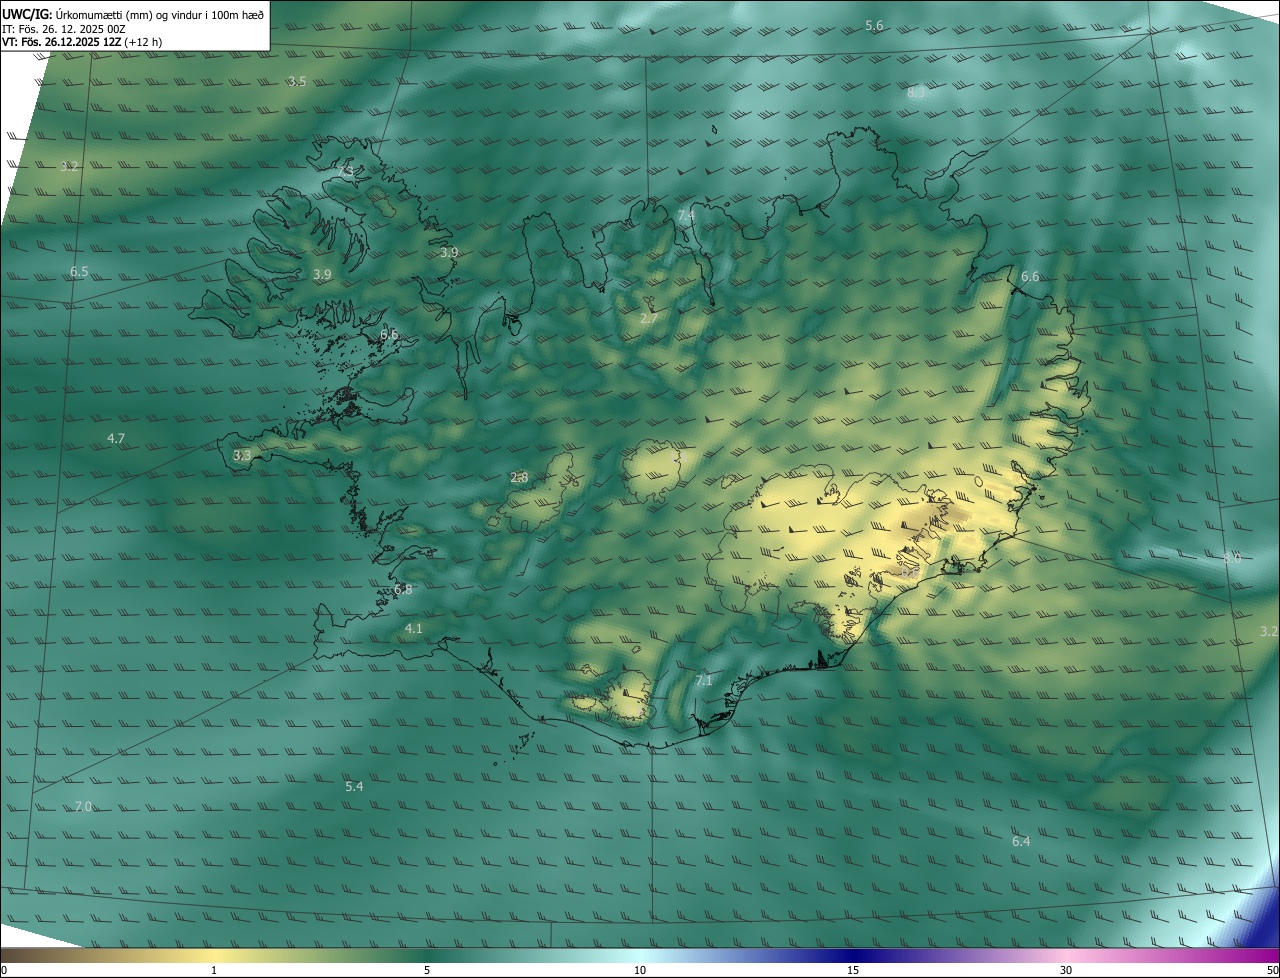Click the 4.7 value label on the map
Screen dimensions: 1280x978
click(116, 438)
